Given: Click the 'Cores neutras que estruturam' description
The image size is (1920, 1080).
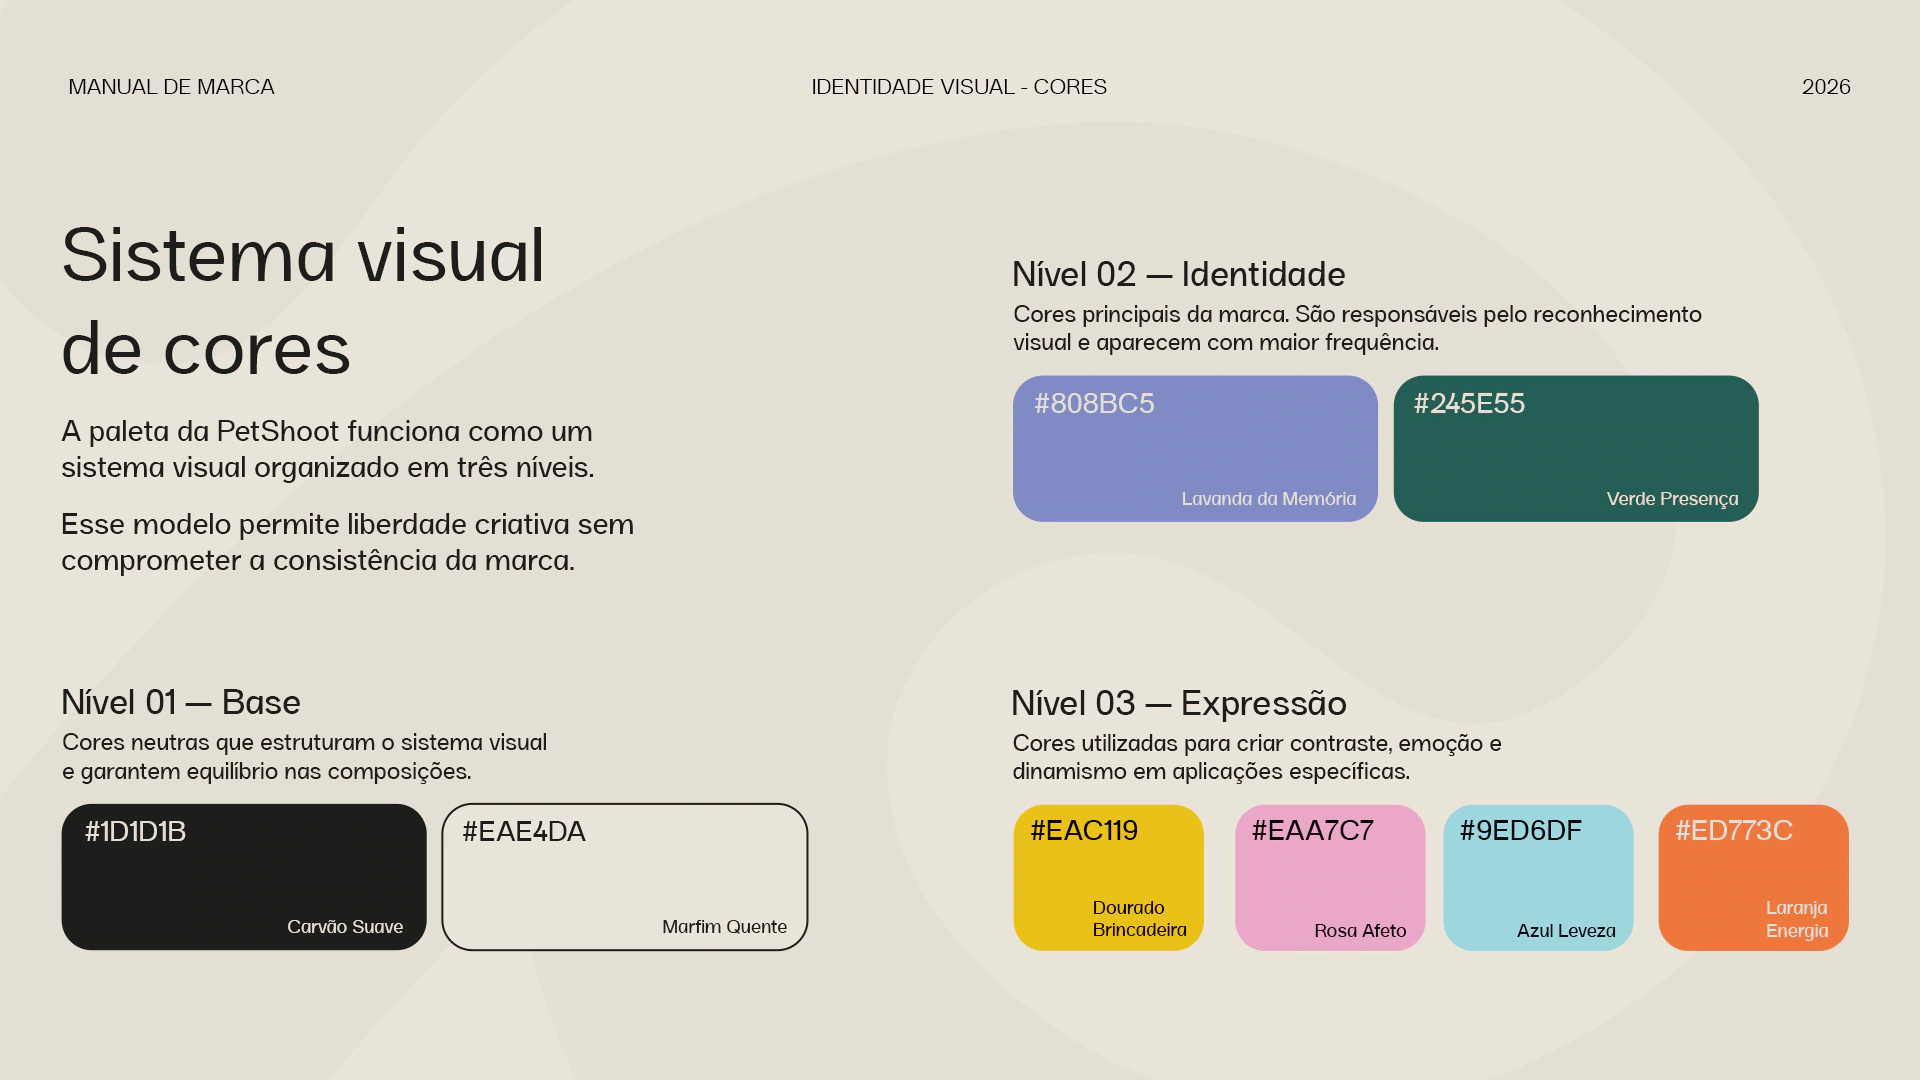Looking at the screenshot, I should (305, 757).
